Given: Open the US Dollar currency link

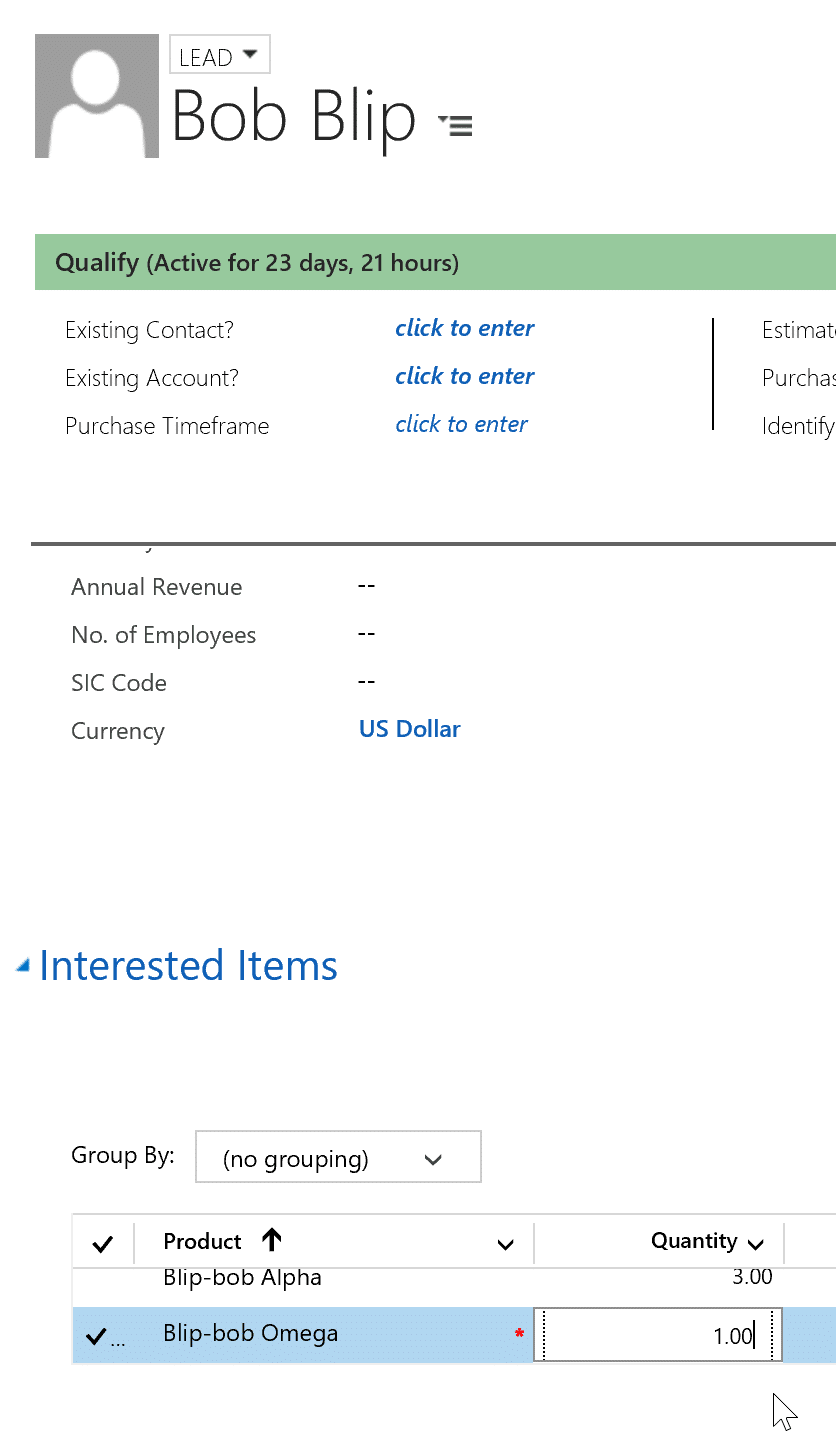Looking at the screenshot, I should coord(410,729).
